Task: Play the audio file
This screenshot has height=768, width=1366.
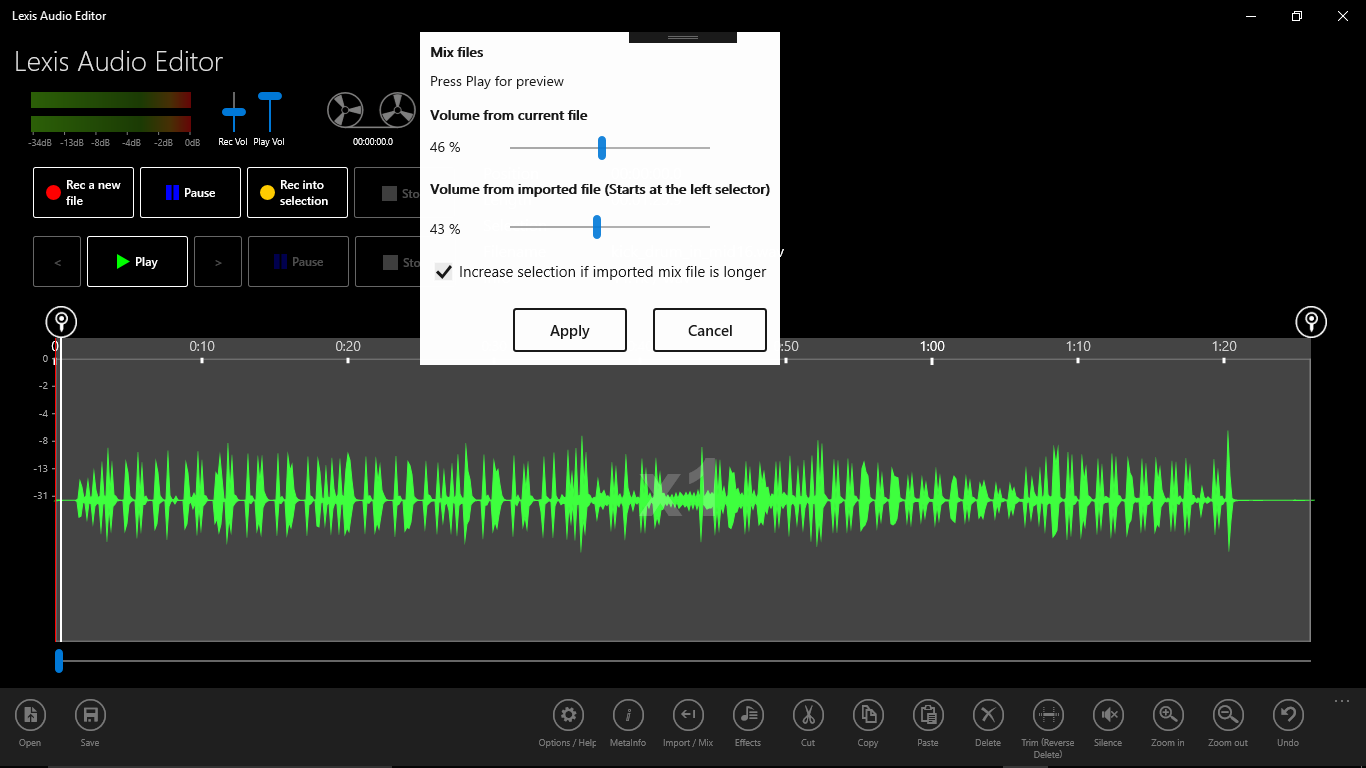Action: (137, 261)
